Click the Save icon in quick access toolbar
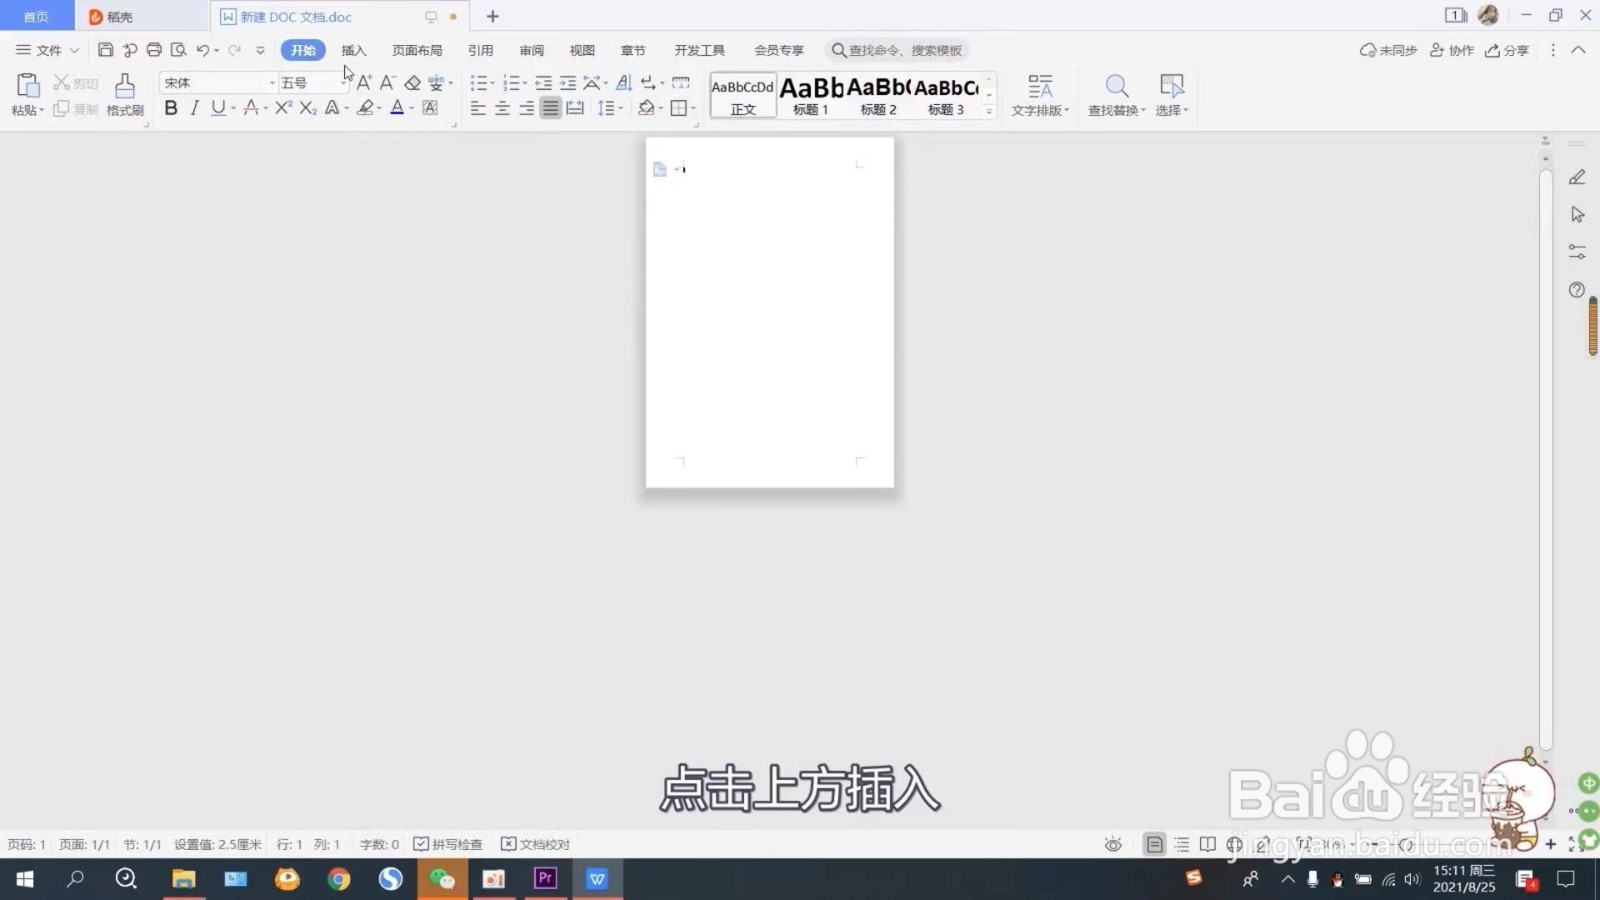 coord(105,50)
